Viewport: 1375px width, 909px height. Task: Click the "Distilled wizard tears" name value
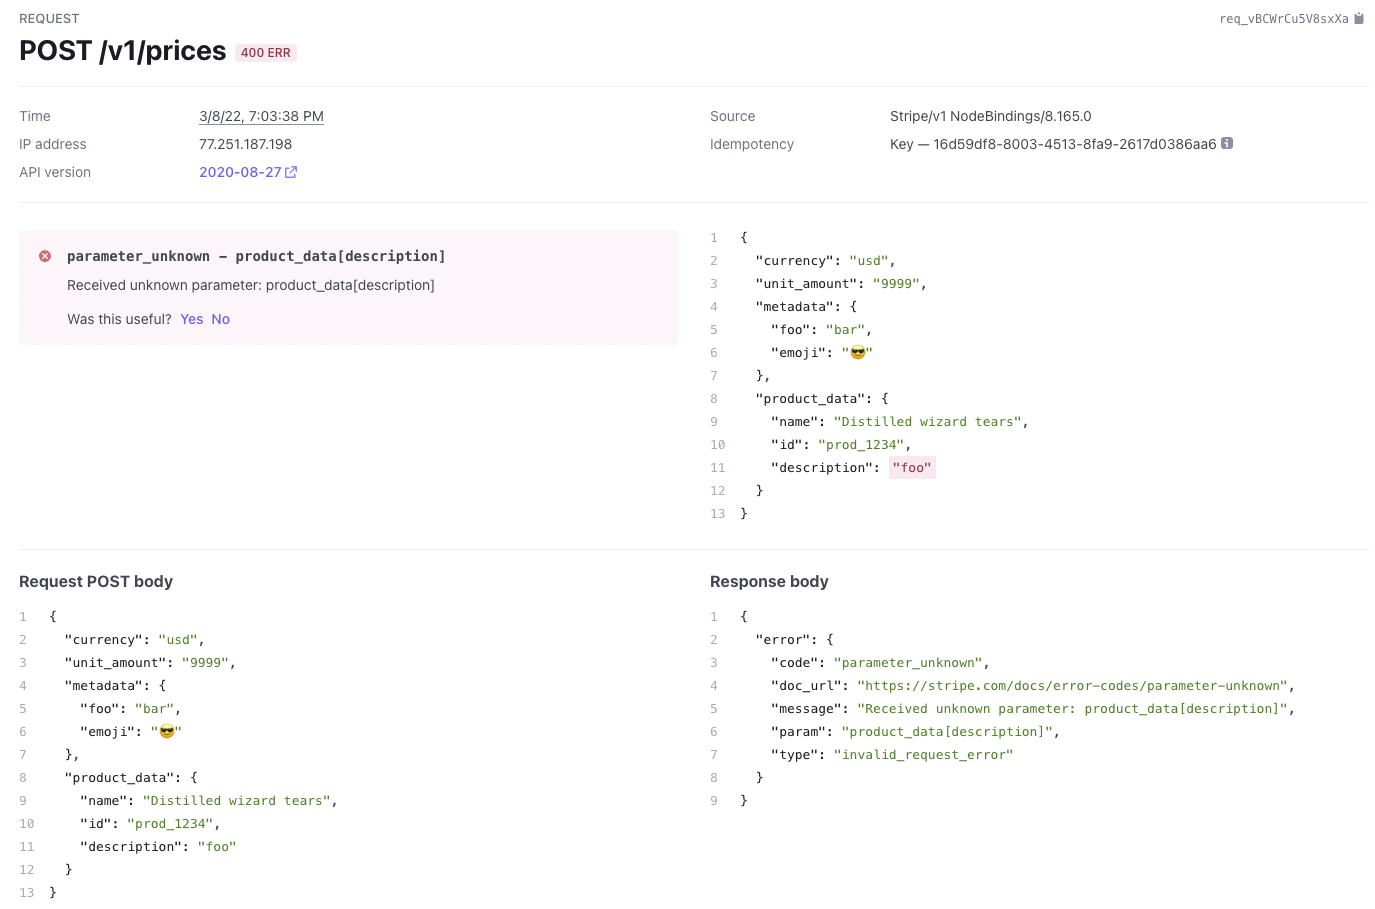(926, 421)
